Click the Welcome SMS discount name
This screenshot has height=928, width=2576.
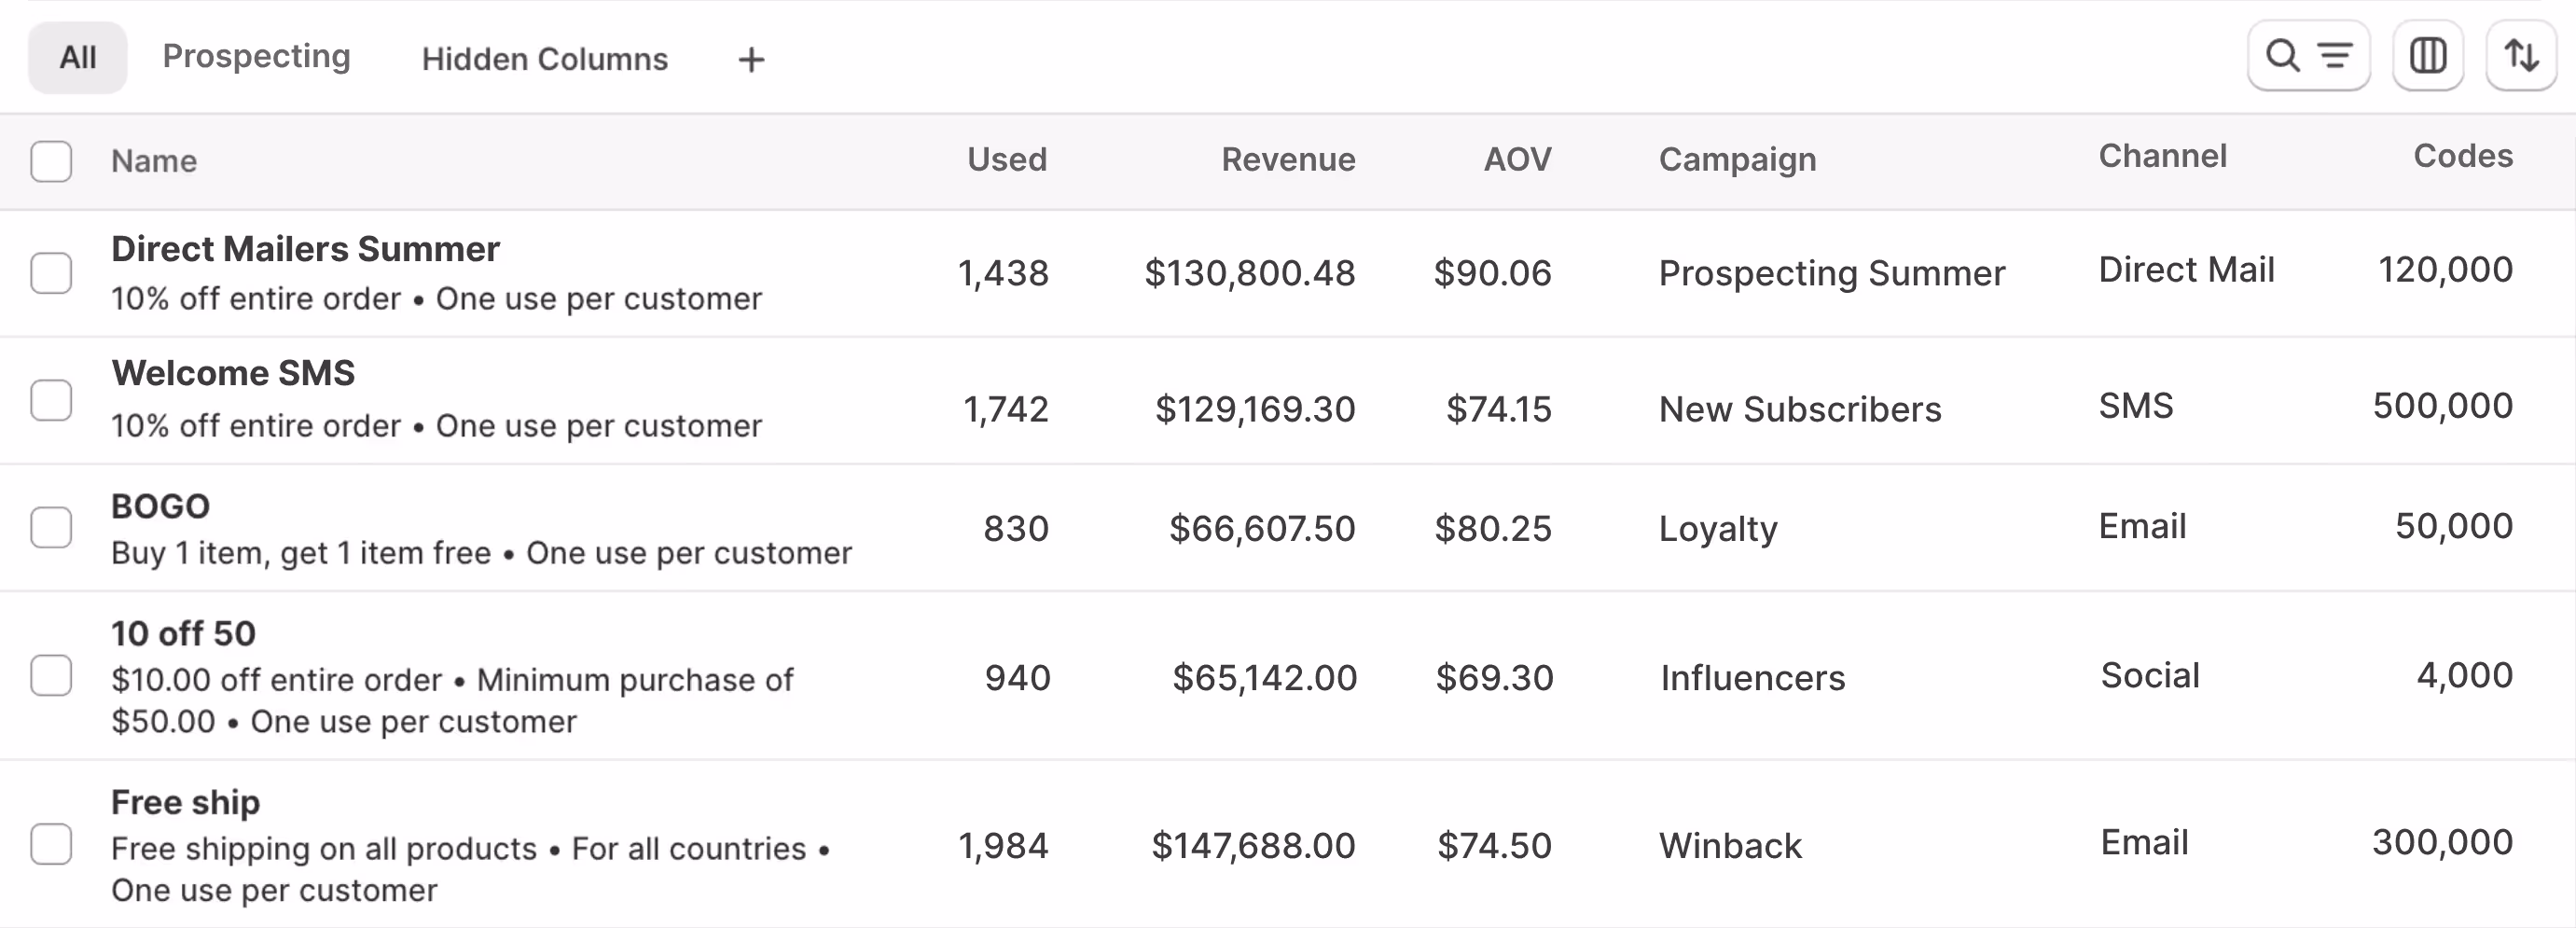point(233,372)
